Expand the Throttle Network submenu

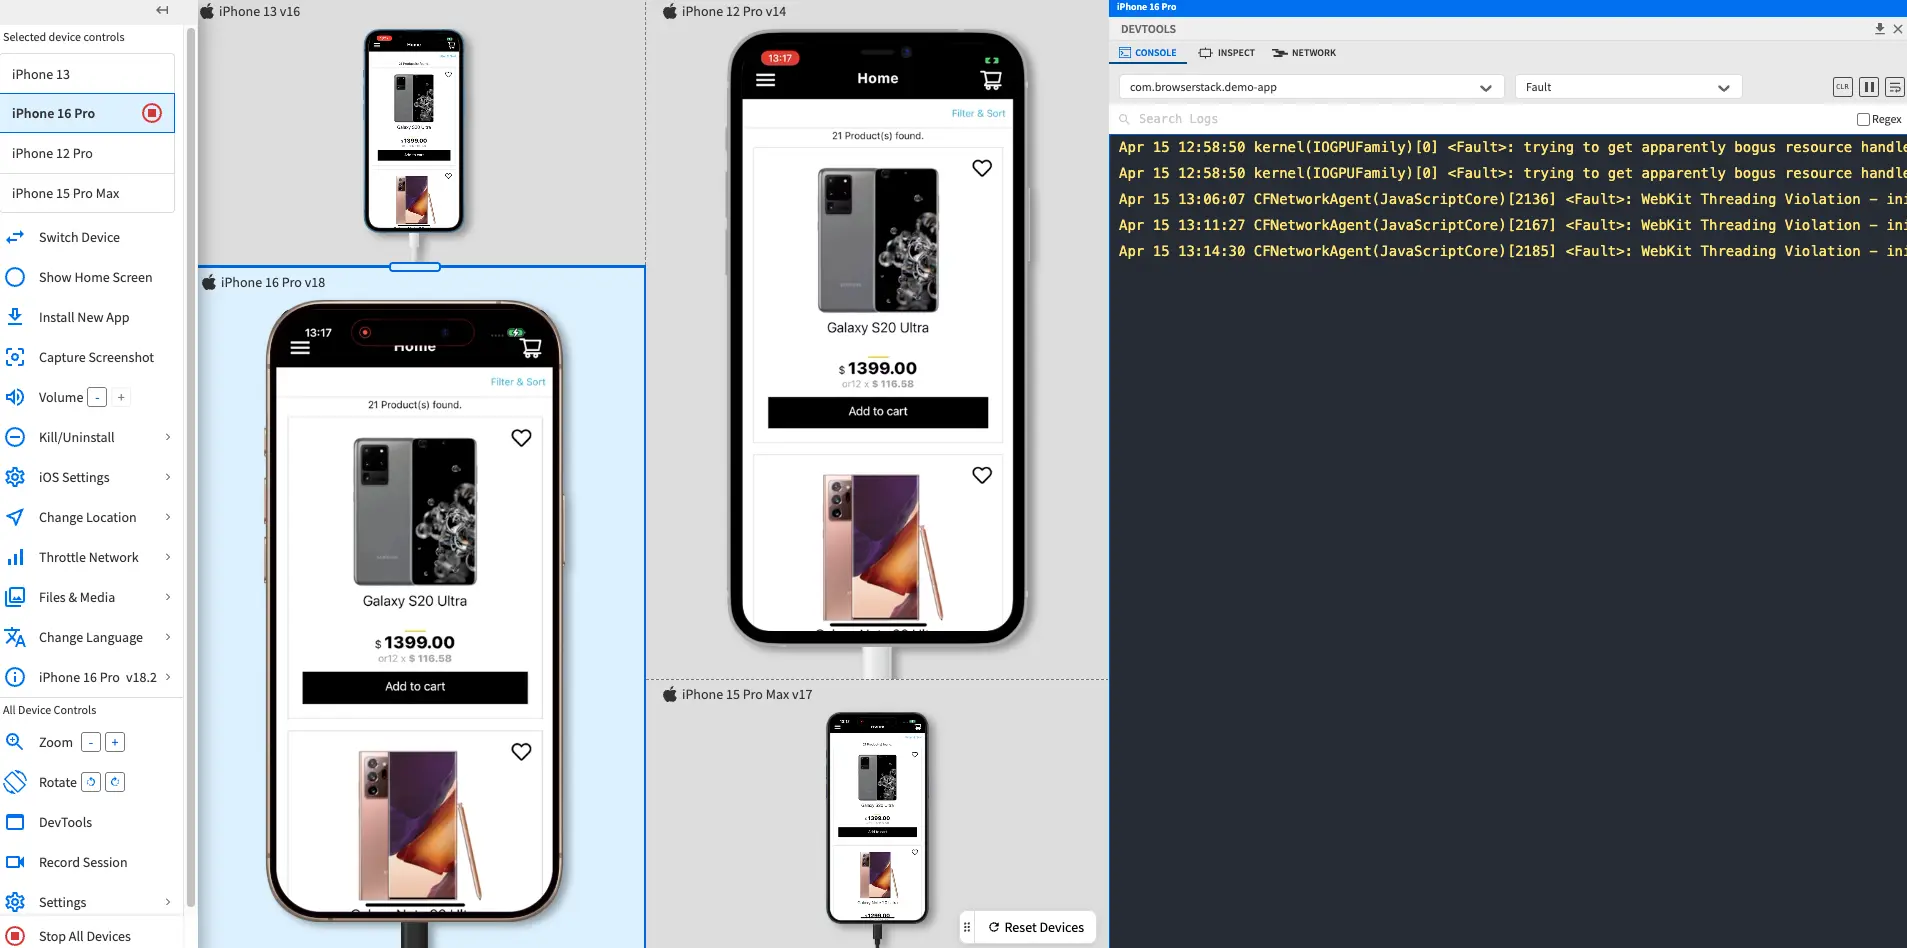pyautogui.click(x=167, y=557)
